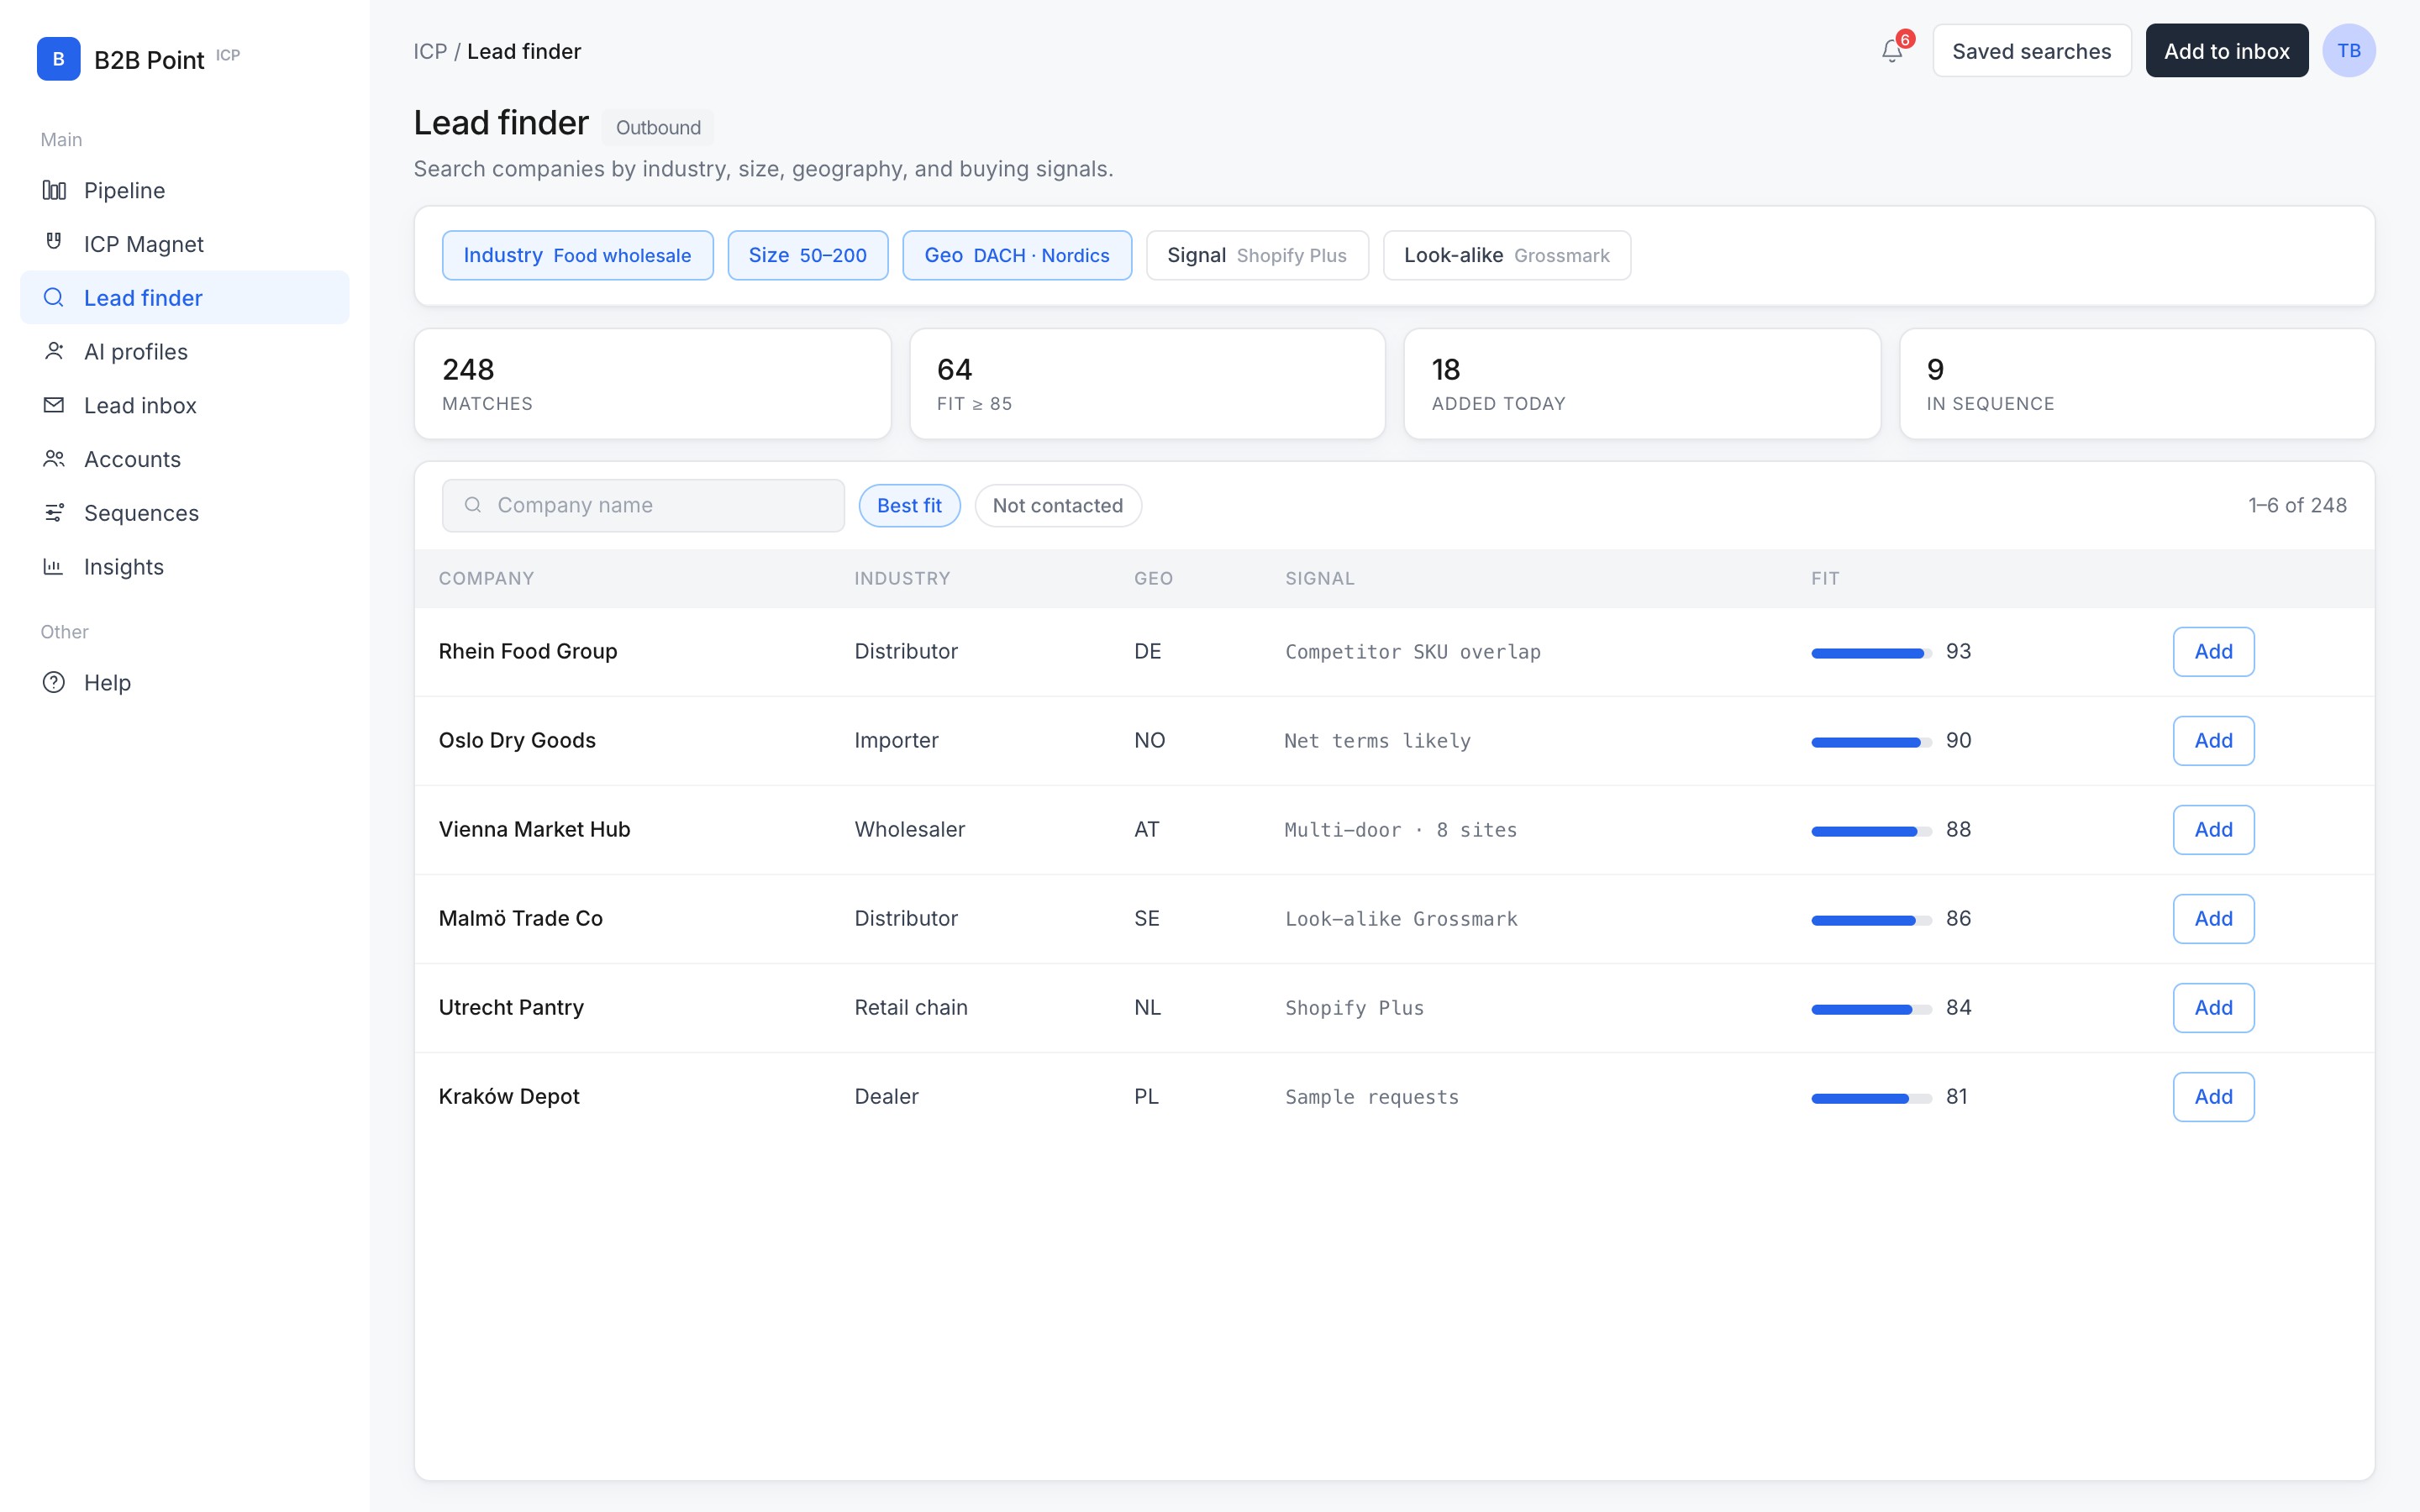Toggle Best fit sort chip

(x=909, y=505)
